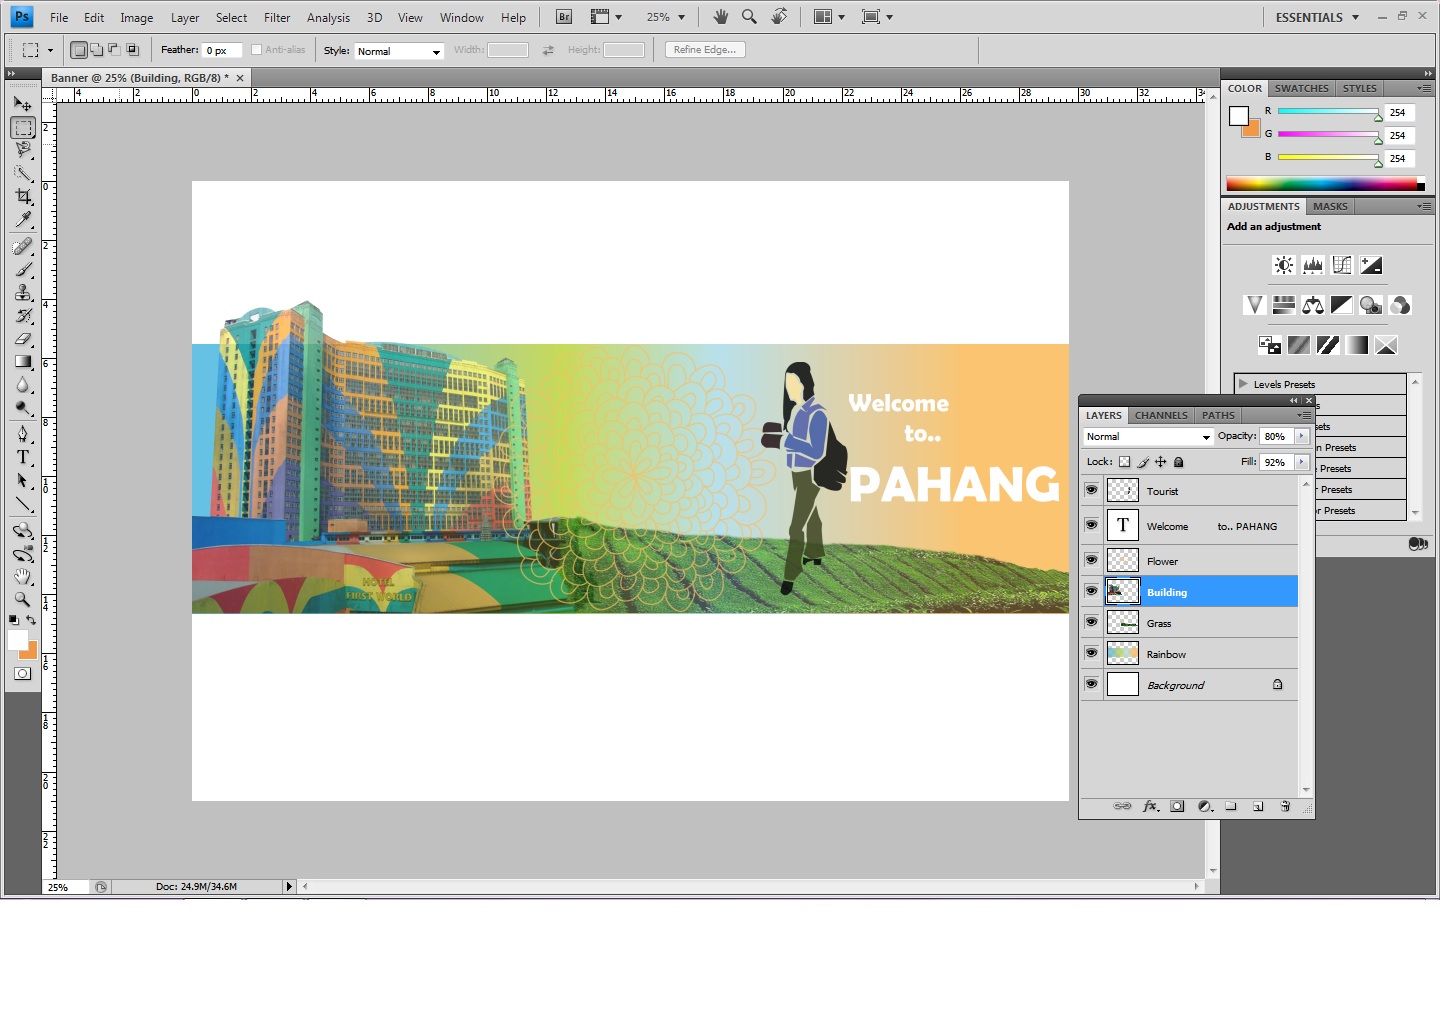
Task: Open the Analysis menu
Action: coord(328,18)
